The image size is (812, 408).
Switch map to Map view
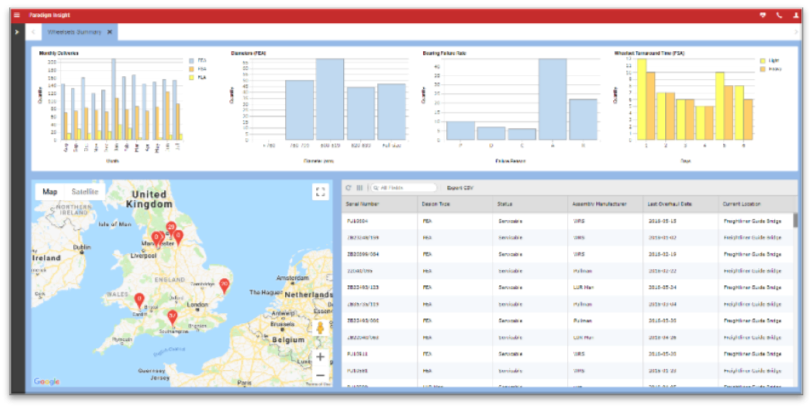(x=49, y=191)
